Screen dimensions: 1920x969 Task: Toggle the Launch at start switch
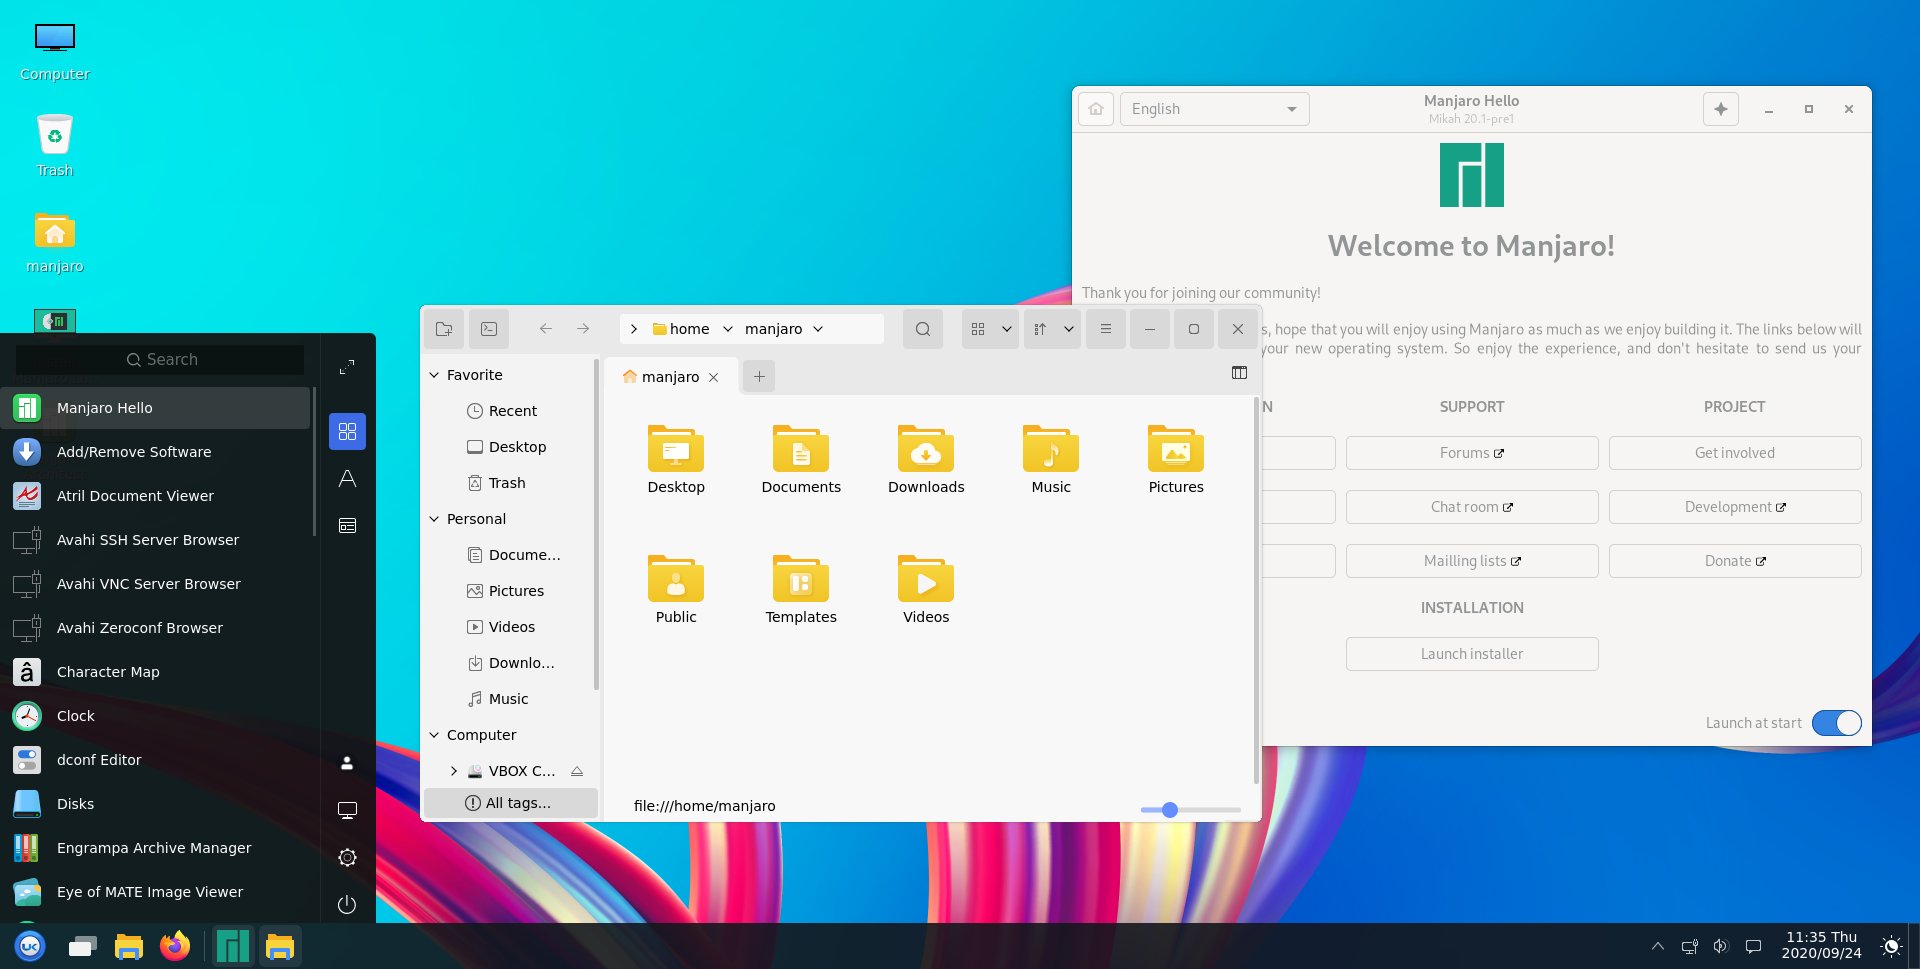[1837, 723]
